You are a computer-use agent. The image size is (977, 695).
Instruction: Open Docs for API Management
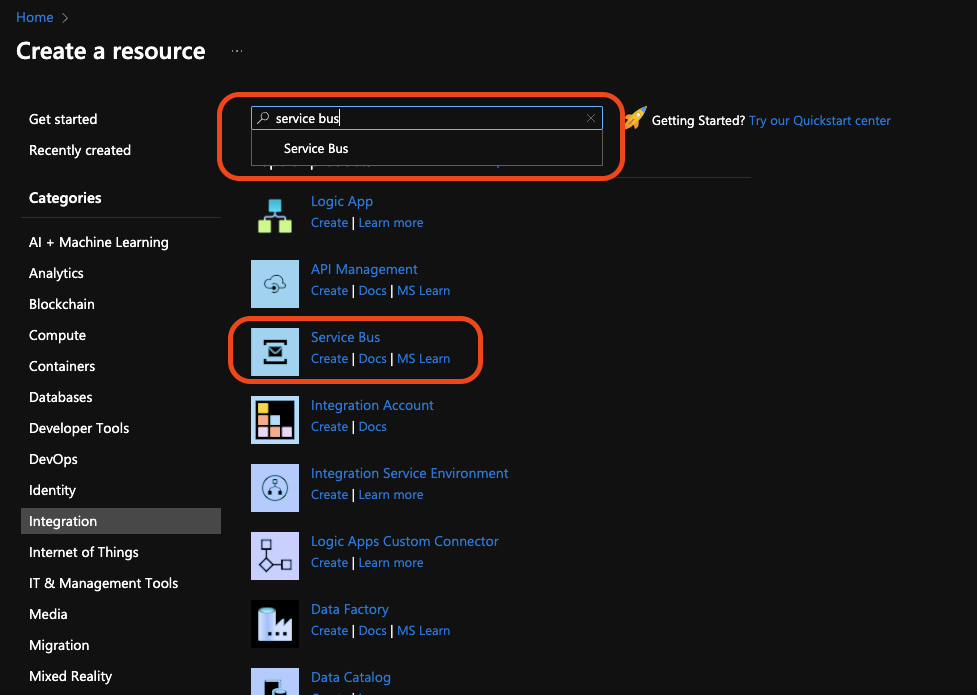coord(373,290)
